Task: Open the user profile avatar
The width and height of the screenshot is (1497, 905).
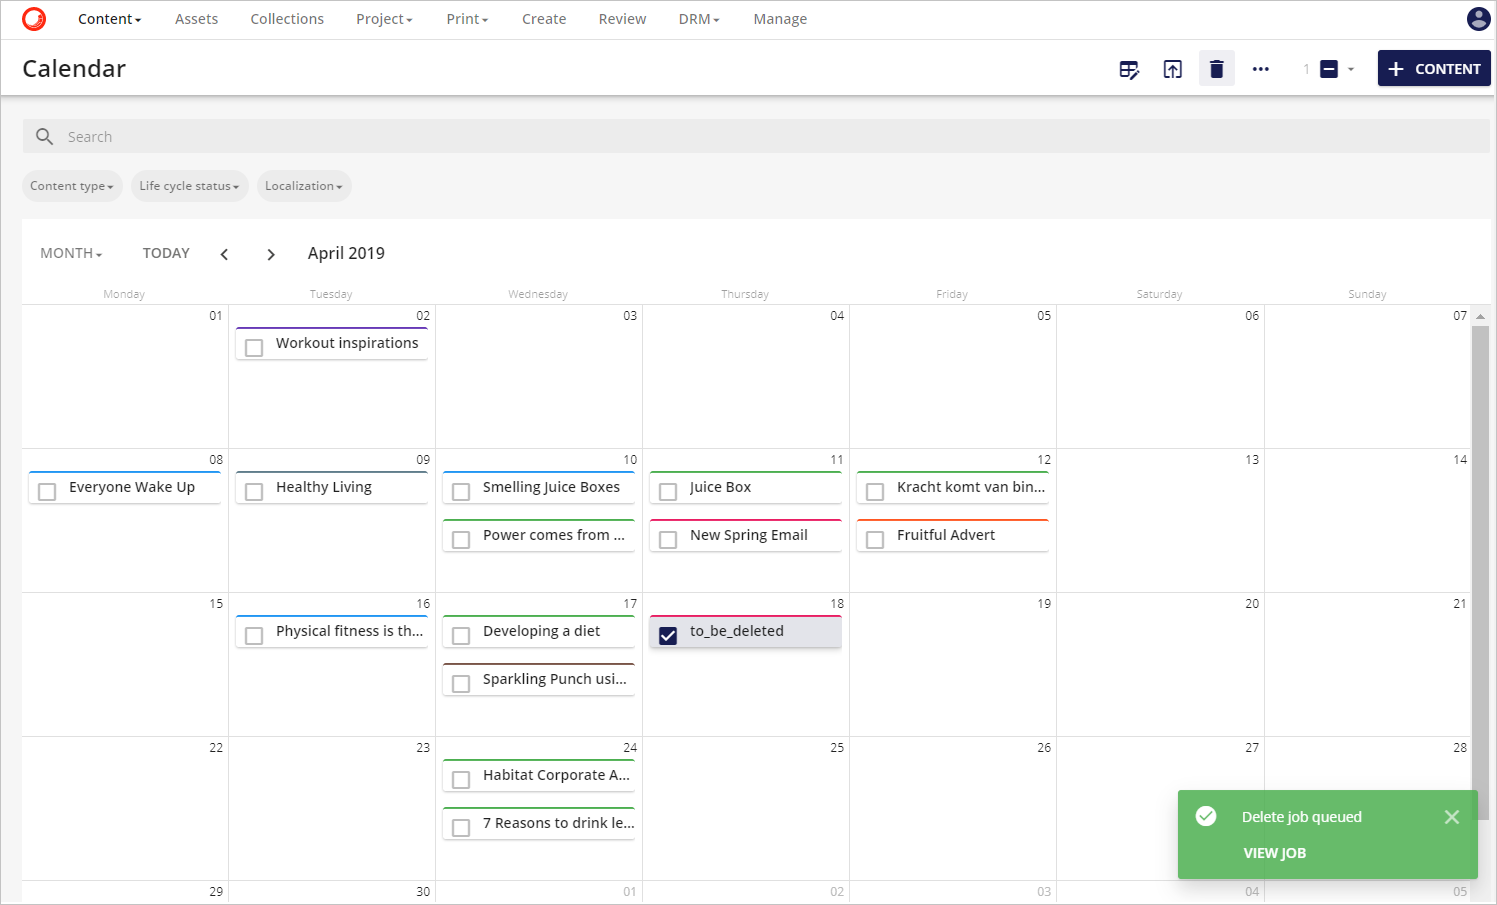Action: [x=1478, y=19]
